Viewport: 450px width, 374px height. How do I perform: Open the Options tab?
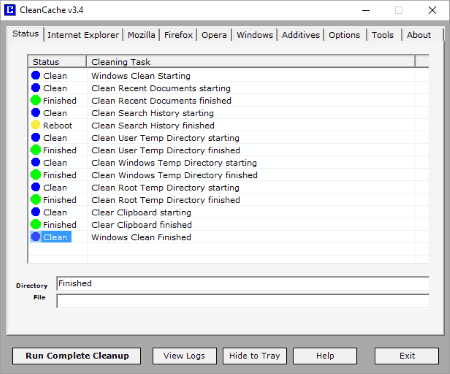[x=344, y=35]
